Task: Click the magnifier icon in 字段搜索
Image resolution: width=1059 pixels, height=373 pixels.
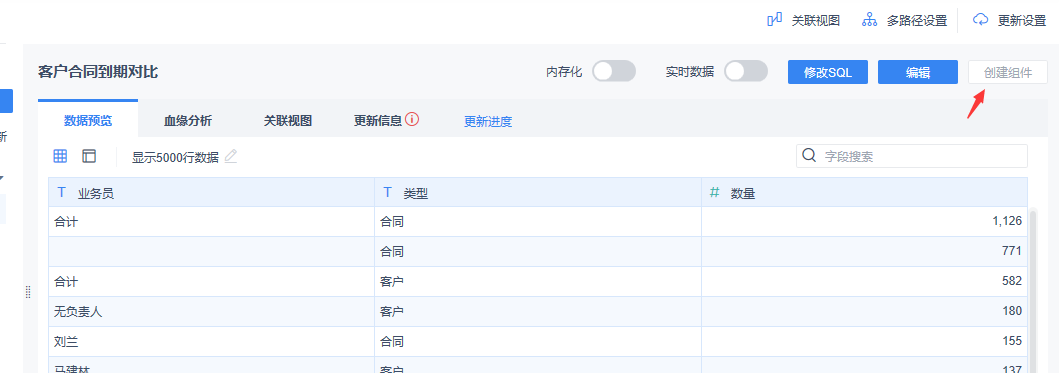Action: pos(809,156)
